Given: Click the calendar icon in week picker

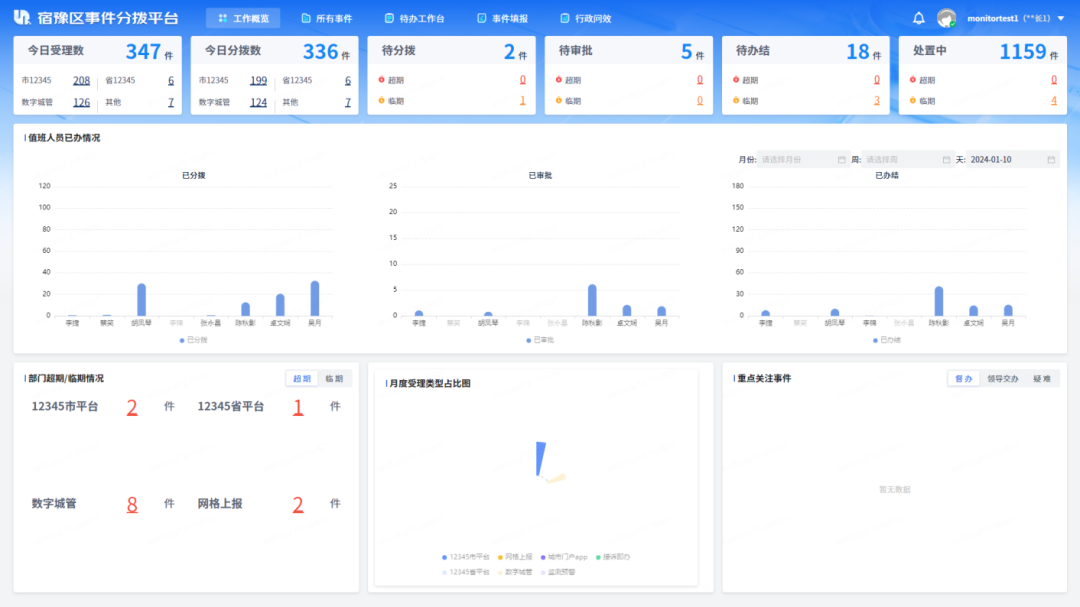Looking at the screenshot, I should (946, 159).
